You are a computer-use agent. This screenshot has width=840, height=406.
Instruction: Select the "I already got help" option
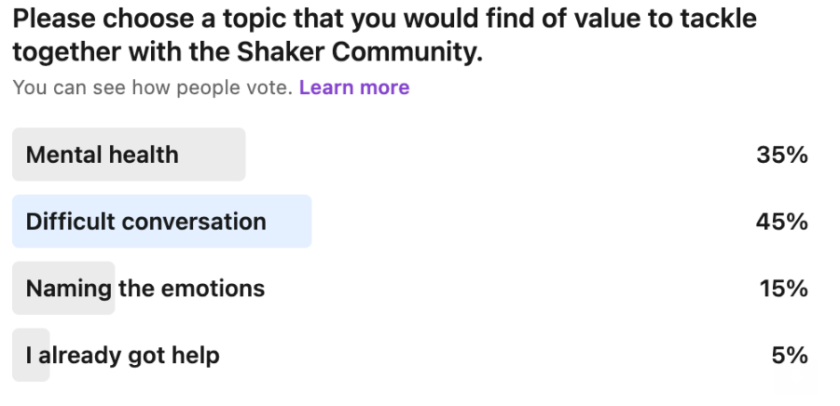[122, 355]
